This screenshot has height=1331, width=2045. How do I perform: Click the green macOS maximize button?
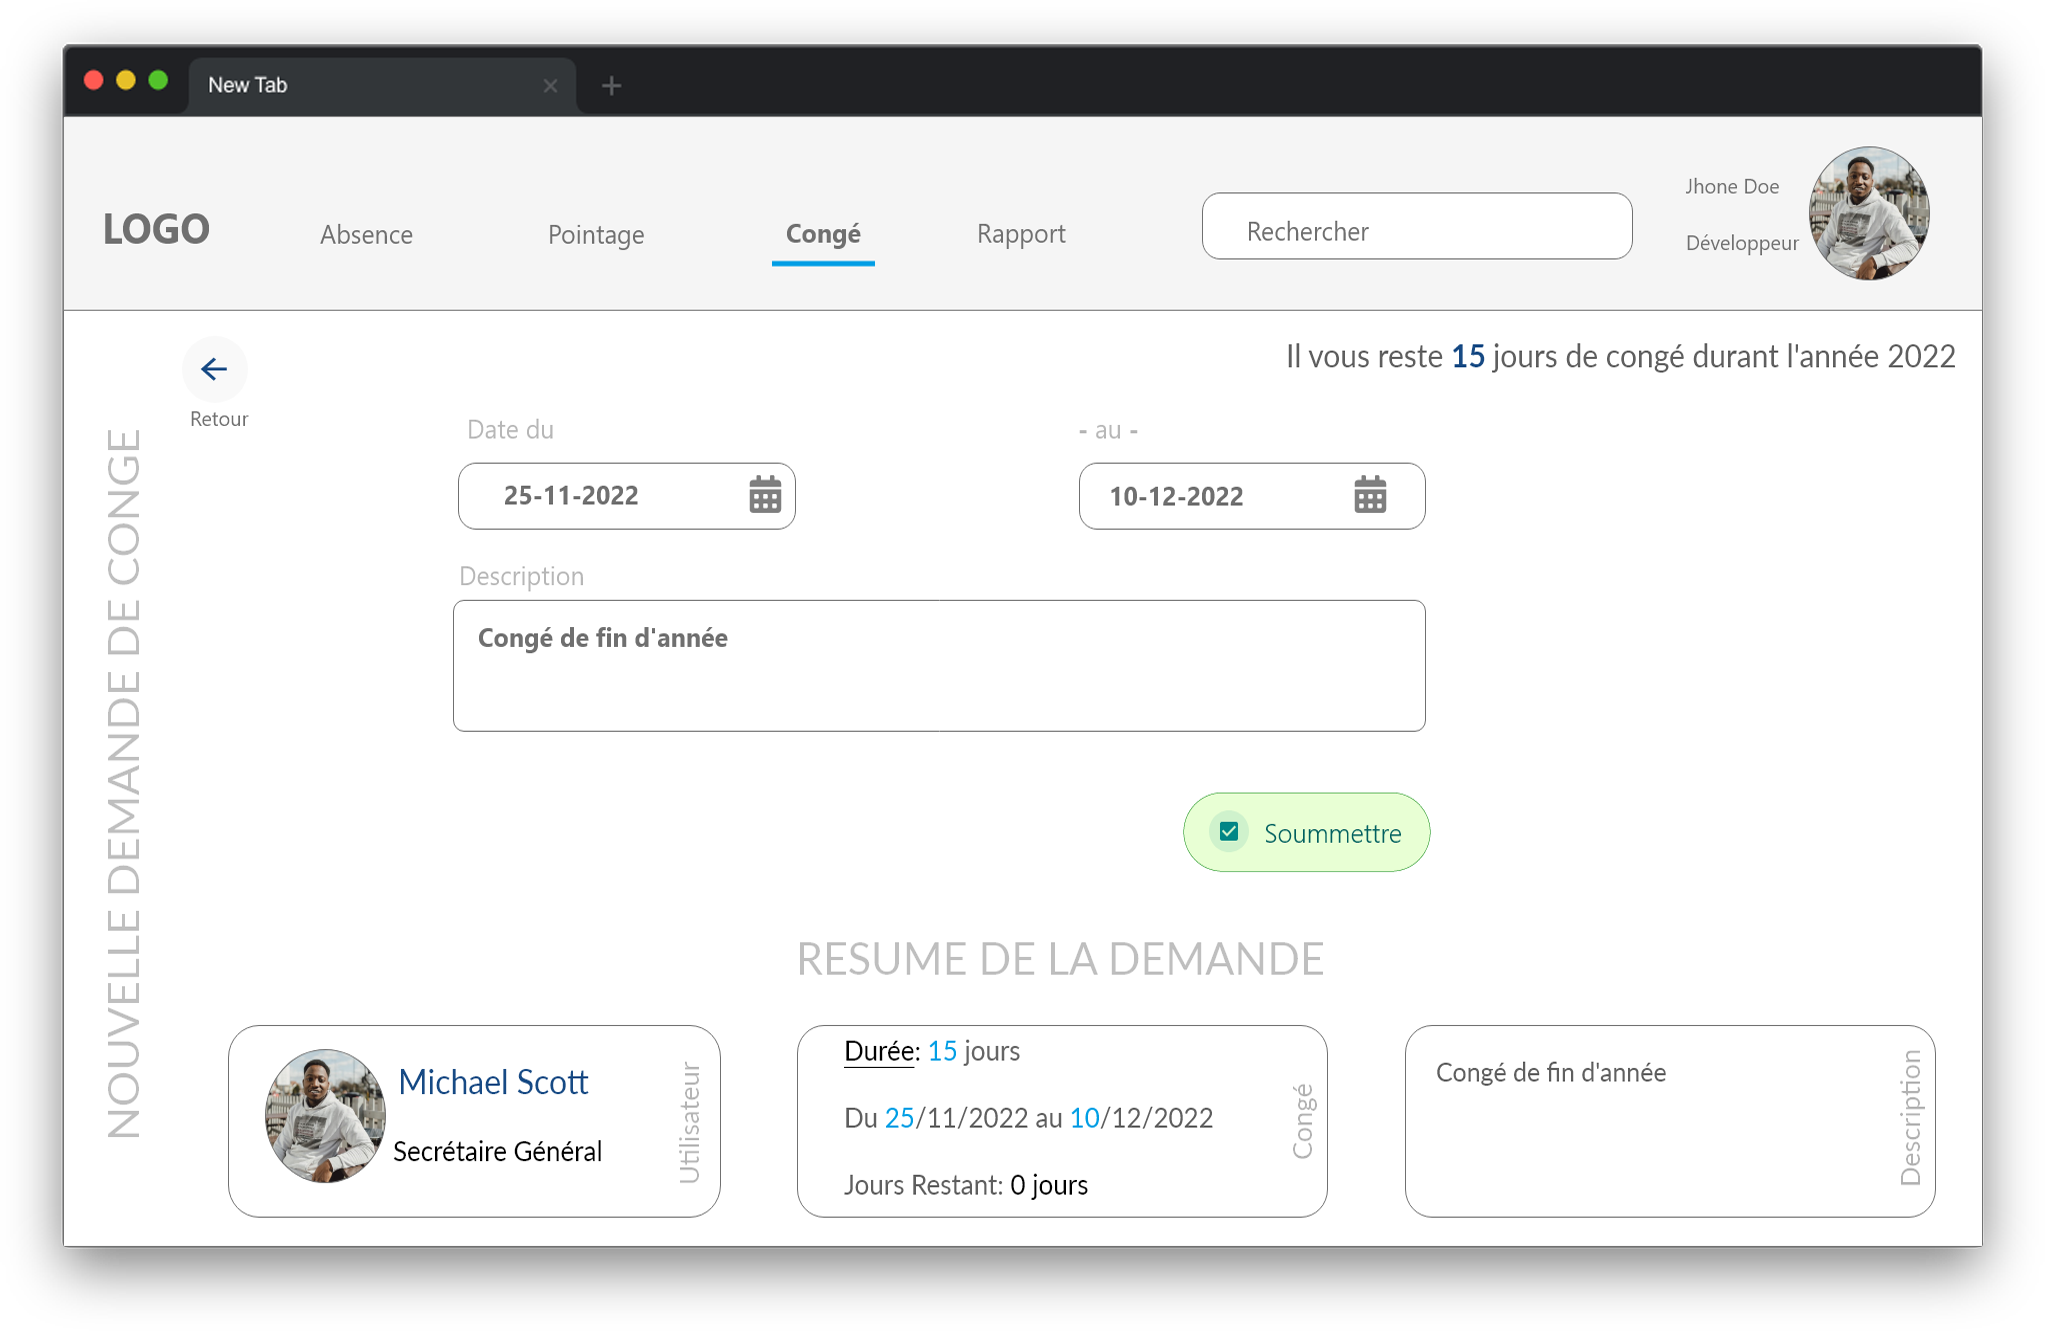tap(158, 81)
